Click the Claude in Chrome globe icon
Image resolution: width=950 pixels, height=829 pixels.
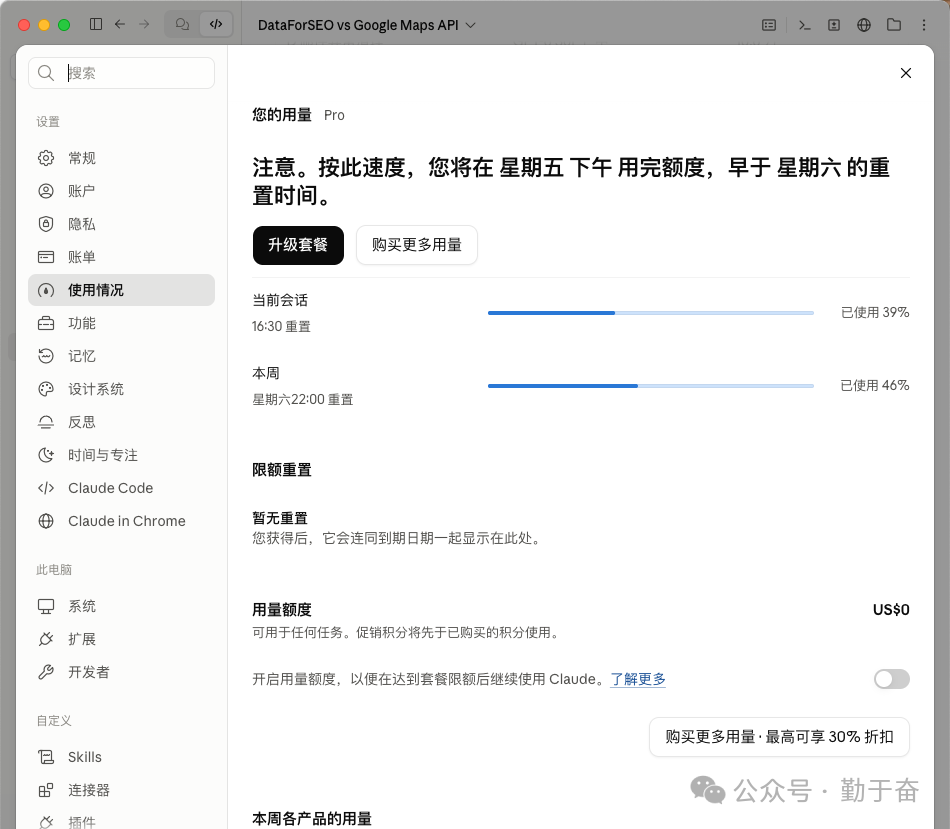(46, 521)
